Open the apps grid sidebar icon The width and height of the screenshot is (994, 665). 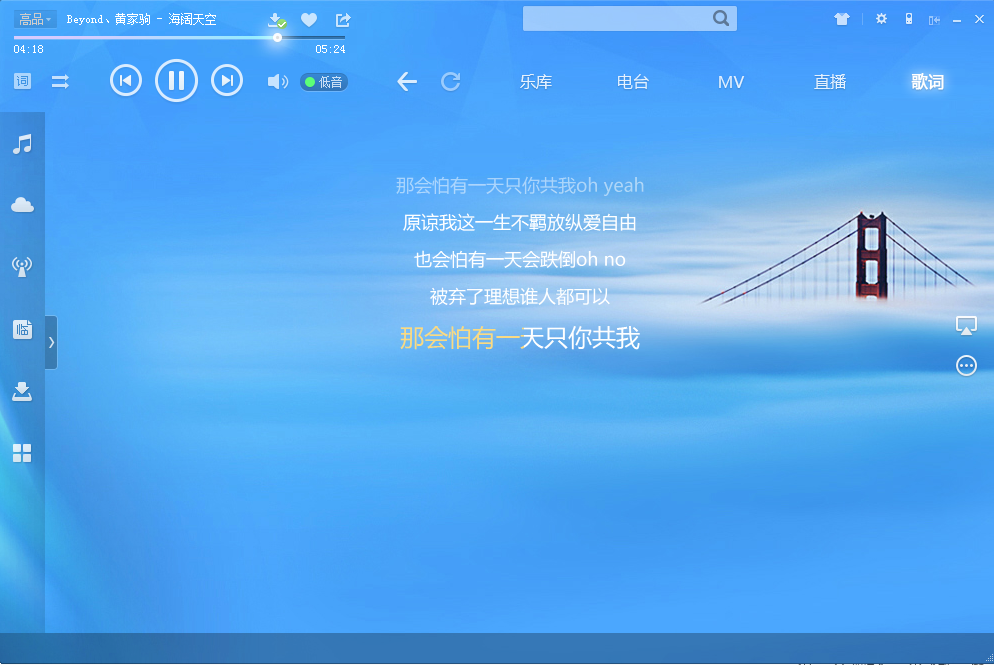click(22, 453)
